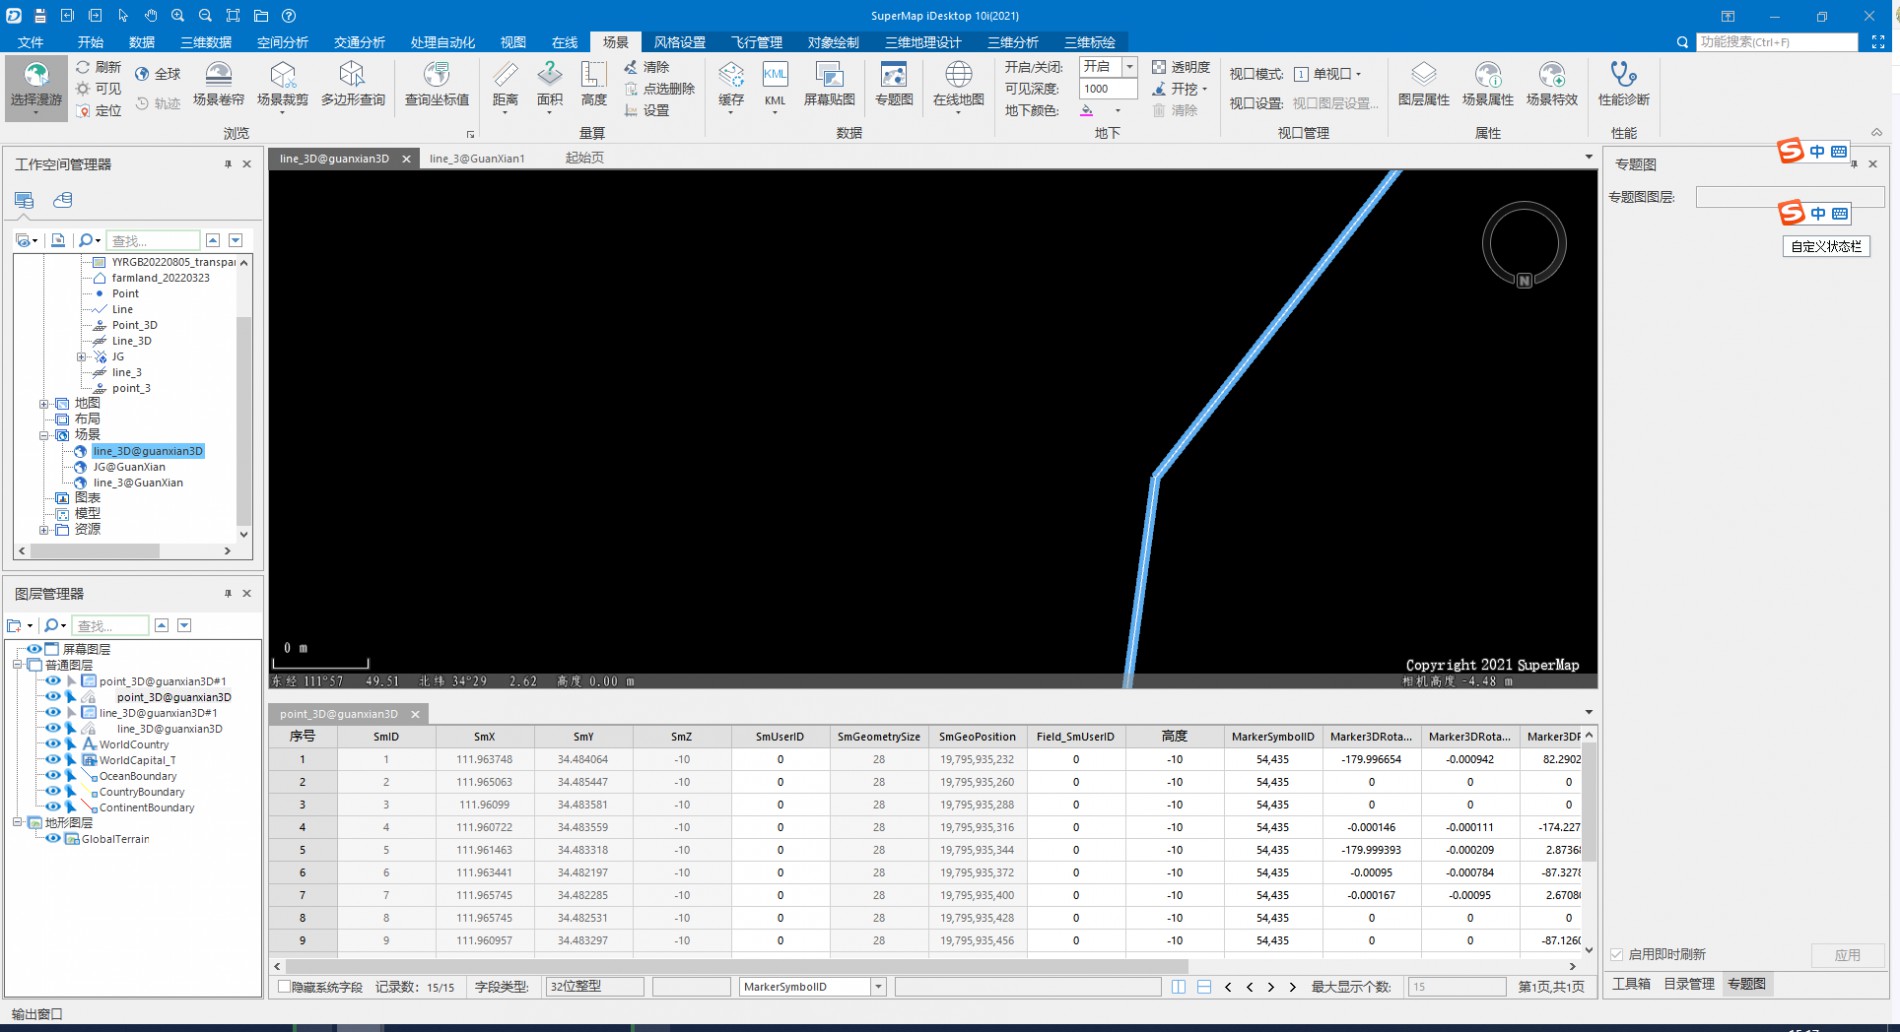Toggle visibility of the WorldCountry layer
Screen dimensions: 1900x1032
pyautogui.click(x=53, y=744)
